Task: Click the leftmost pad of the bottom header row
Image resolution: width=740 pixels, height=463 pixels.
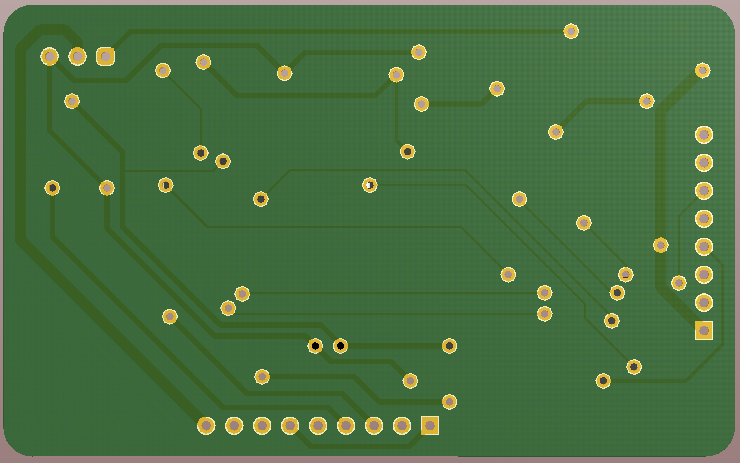Action: click(x=206, y=426)
